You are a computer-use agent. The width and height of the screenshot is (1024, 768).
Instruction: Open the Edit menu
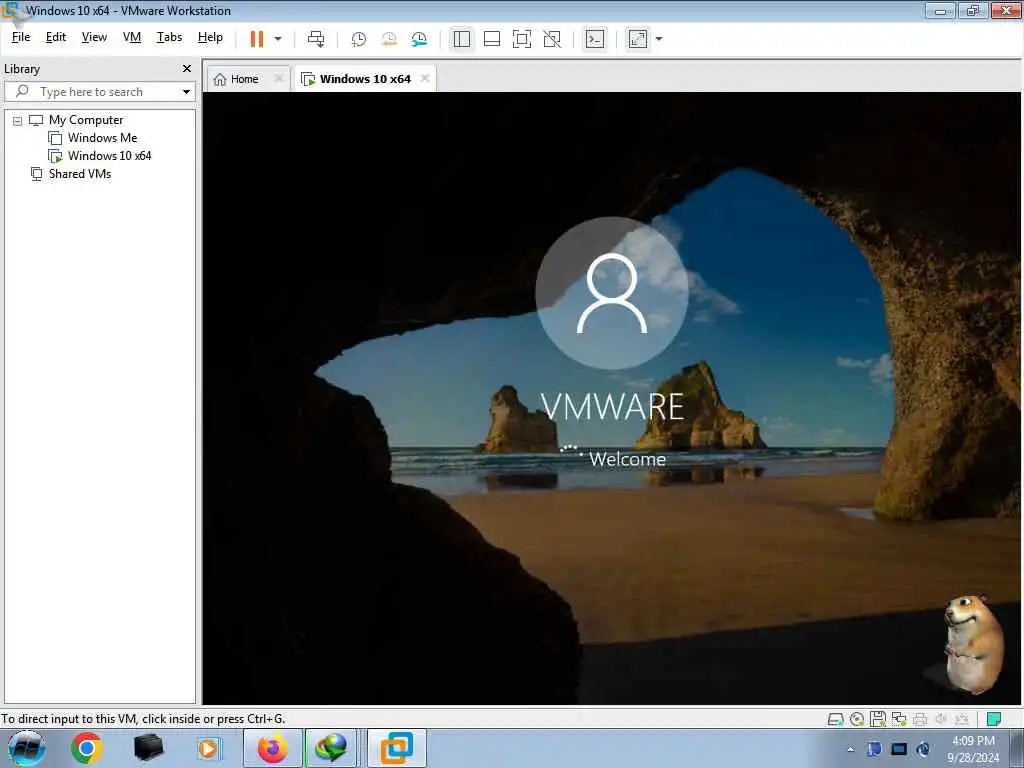pos(56,37)
